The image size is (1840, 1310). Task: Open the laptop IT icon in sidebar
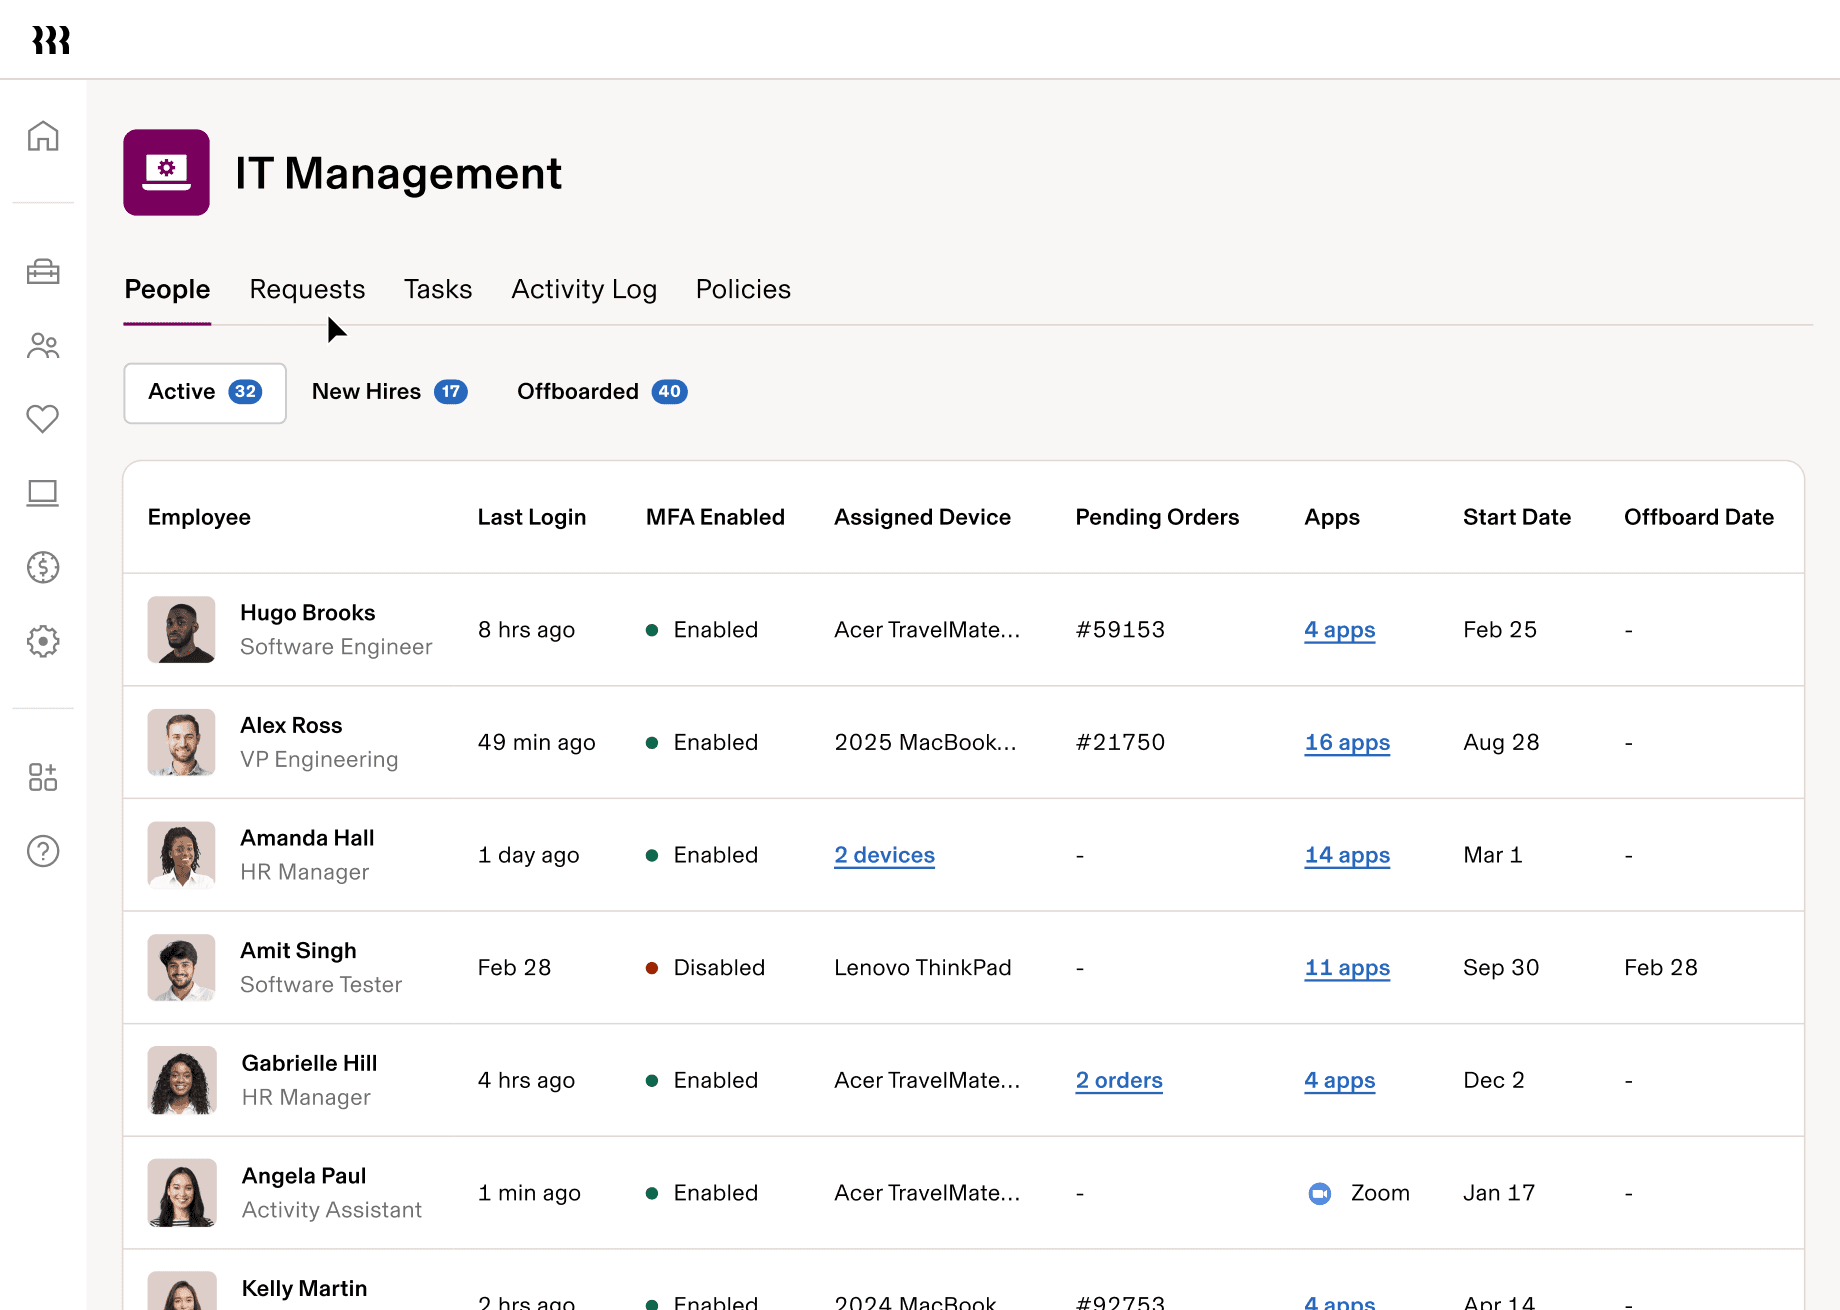pyautogui.click(x=43, y=493)
